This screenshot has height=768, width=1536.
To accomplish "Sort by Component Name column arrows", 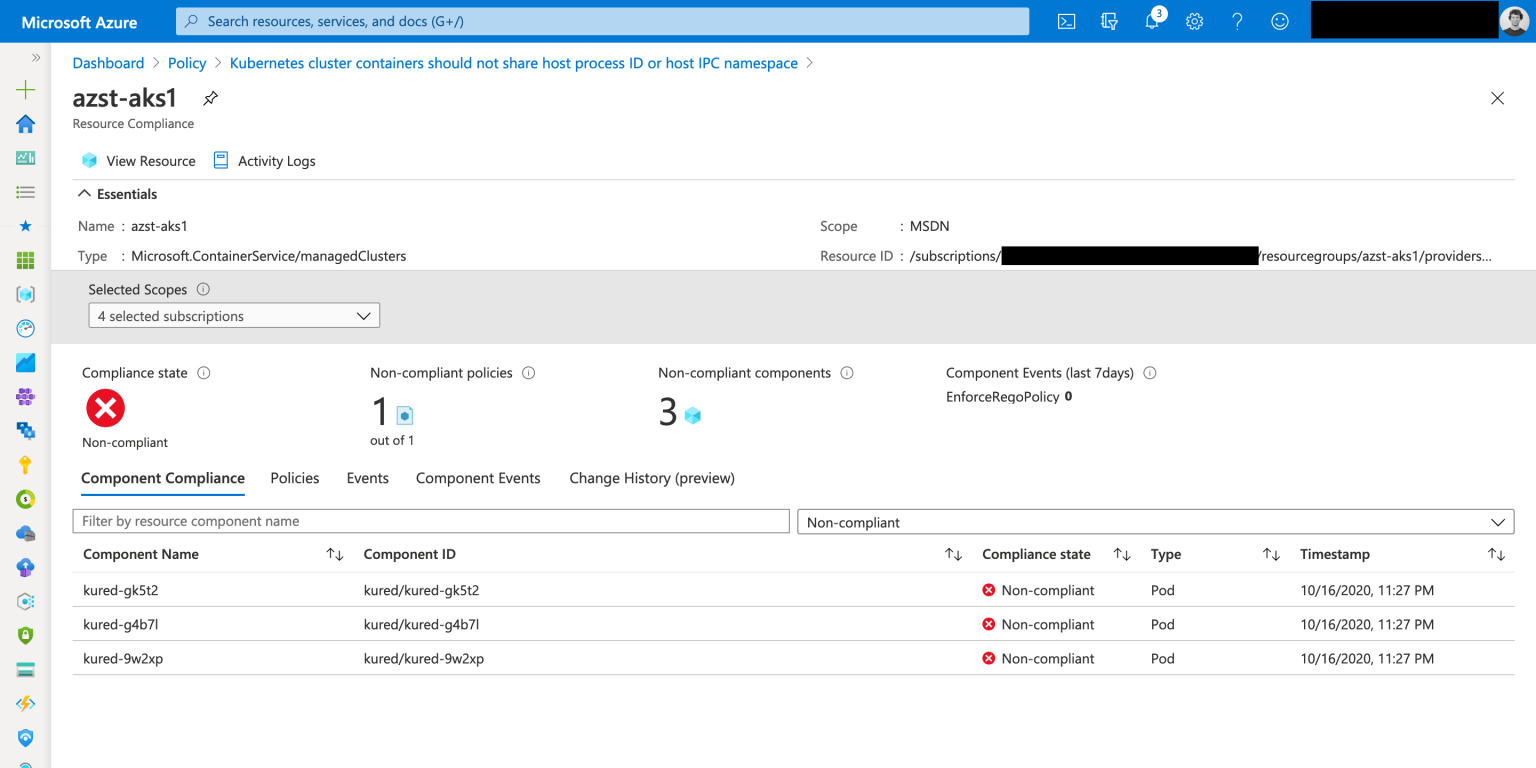I will (x=335, y=554).
